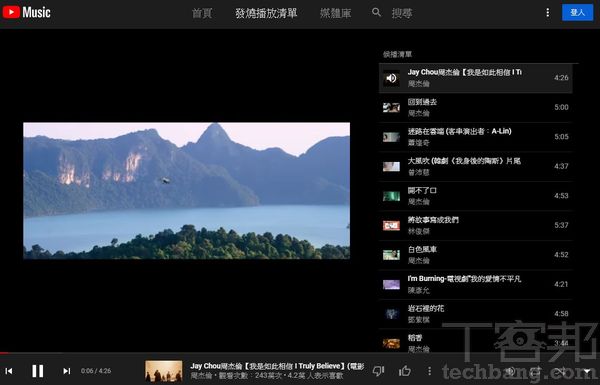Image resolution: width=600 pixels, height=385 pixels.
Task: Open artist 林俊傑 under 將故事寫成我們
Action: pos(418,231)
